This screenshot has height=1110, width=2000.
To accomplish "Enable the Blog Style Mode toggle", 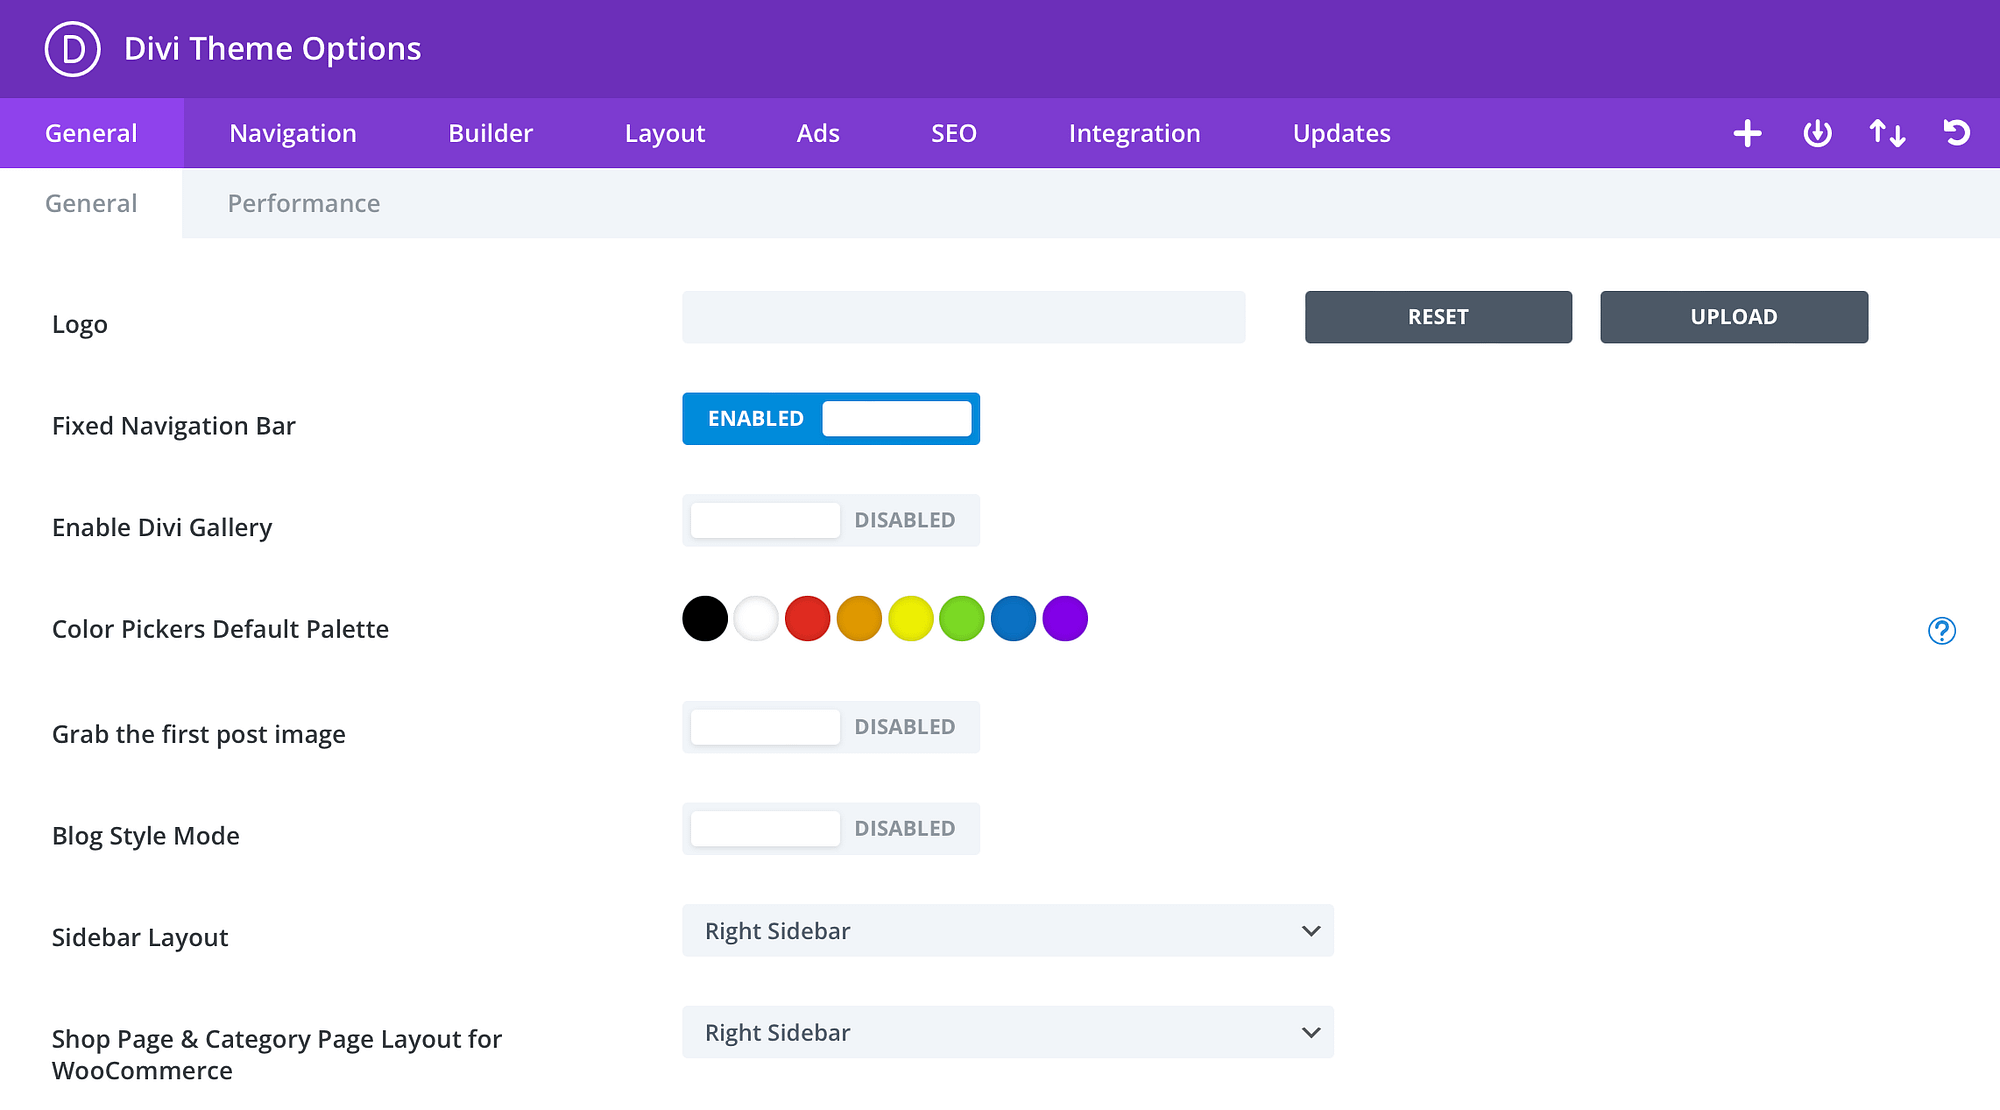I will coord(831,828).
